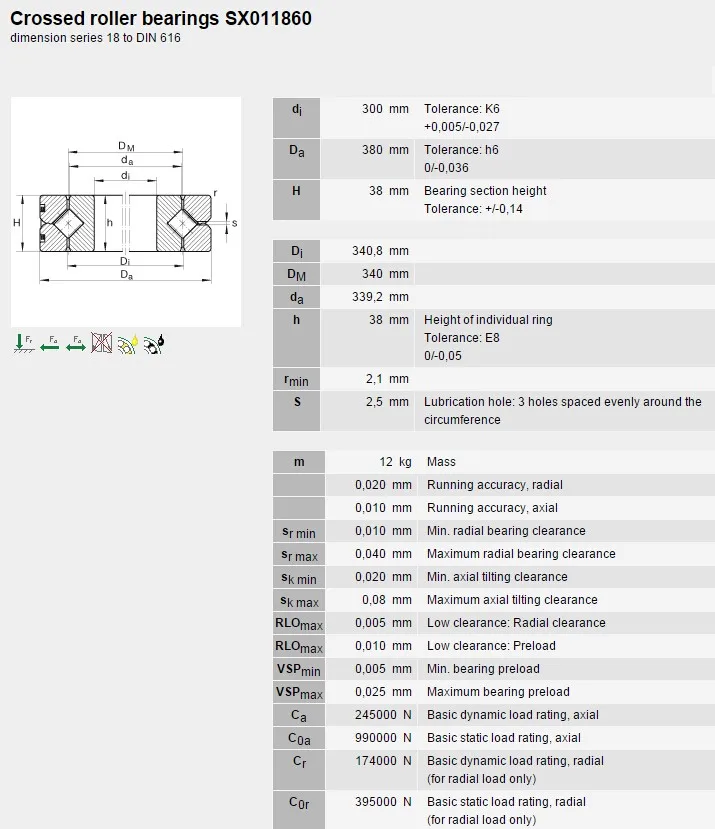The width and height of the screenshot is (715, 829).
Task: Select the rmin row label cell
Action: (296, 379)
